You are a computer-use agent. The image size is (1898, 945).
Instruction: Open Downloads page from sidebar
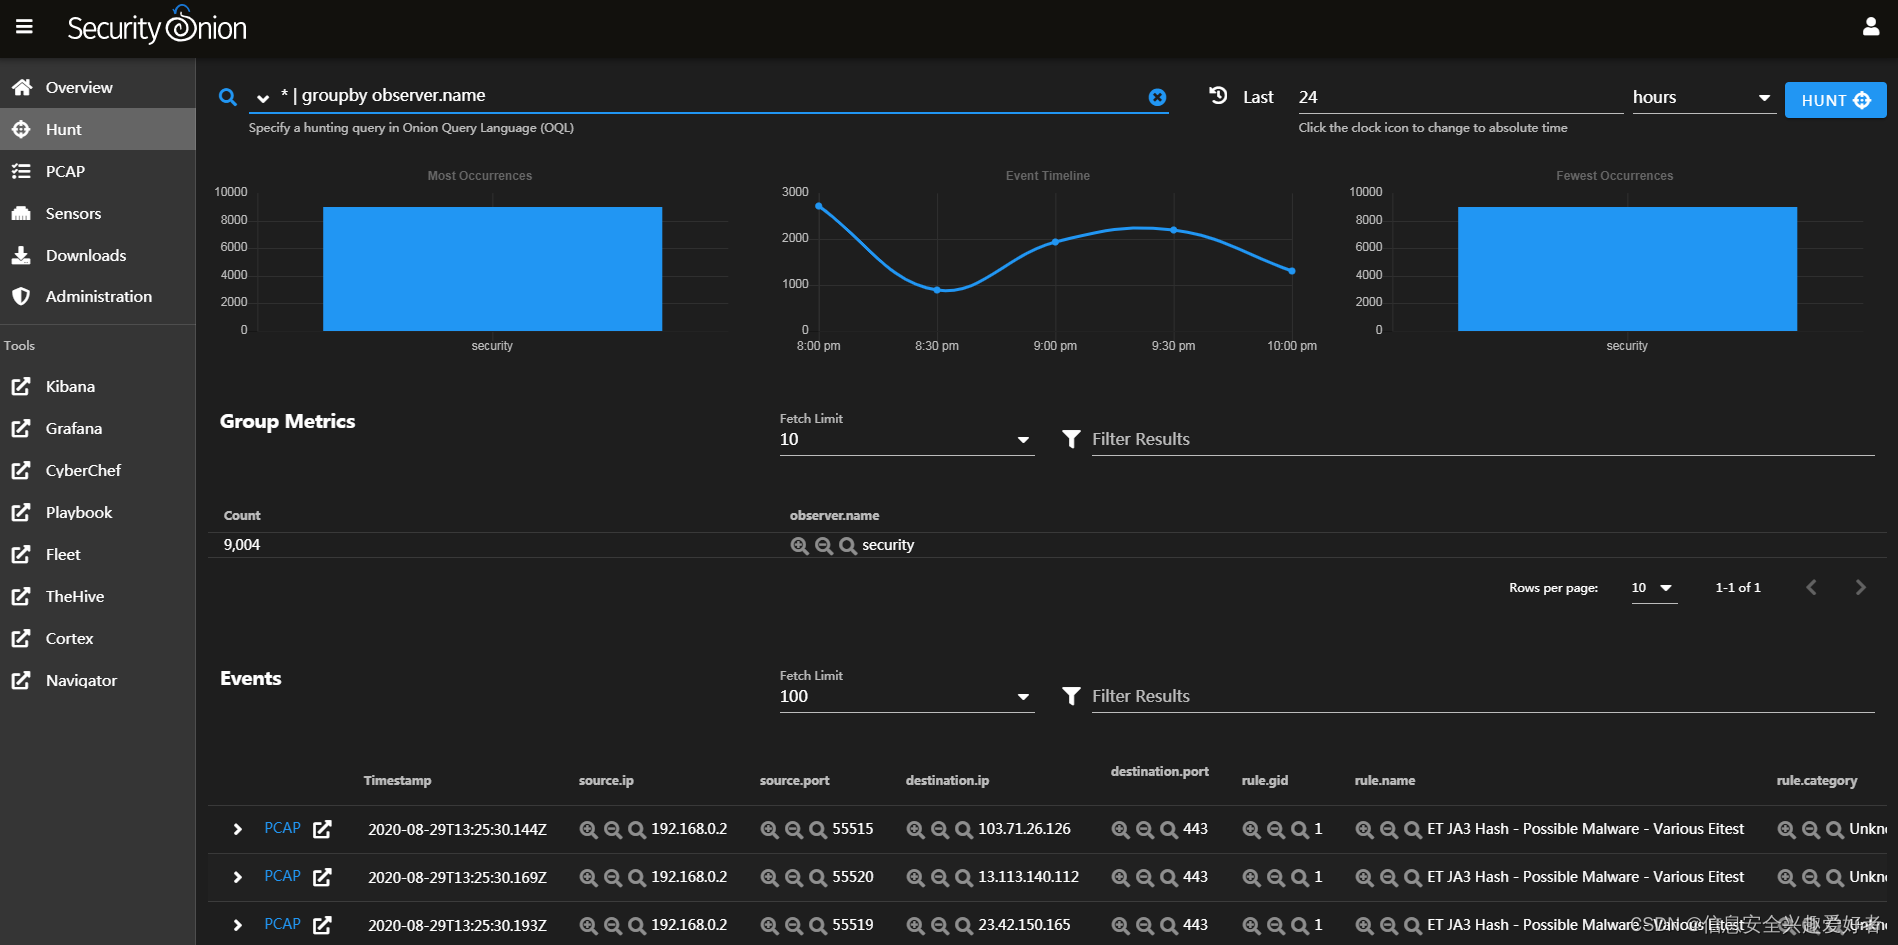click(x=97, y=255)
